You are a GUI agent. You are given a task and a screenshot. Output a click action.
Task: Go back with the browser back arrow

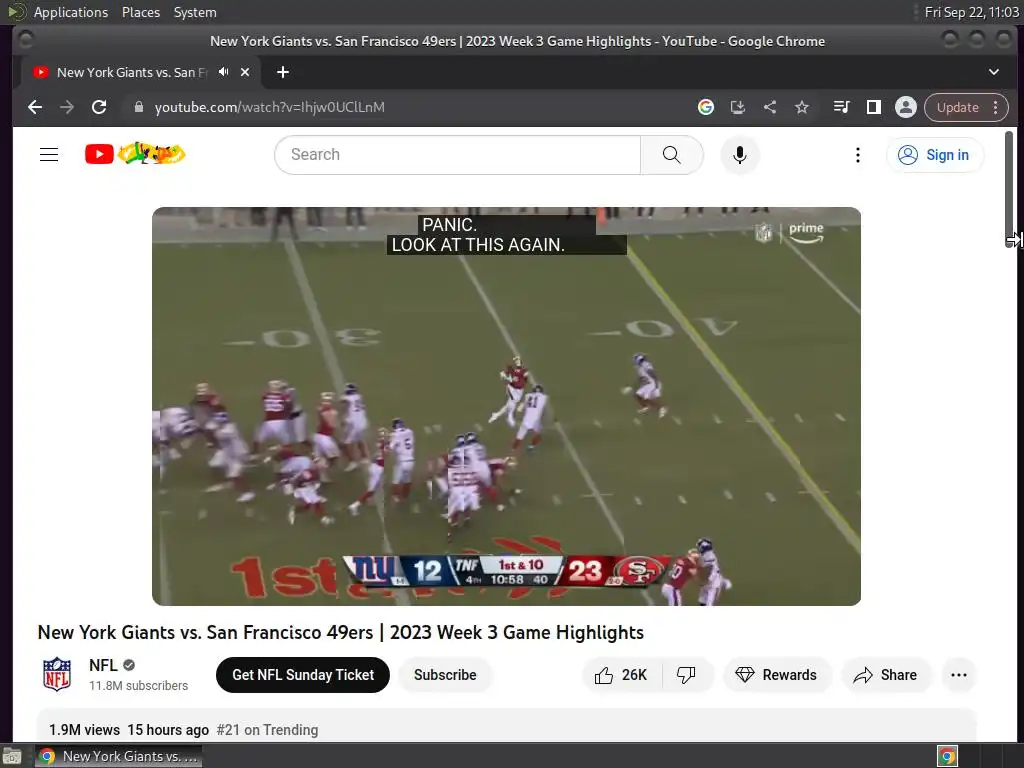point(35,107)
